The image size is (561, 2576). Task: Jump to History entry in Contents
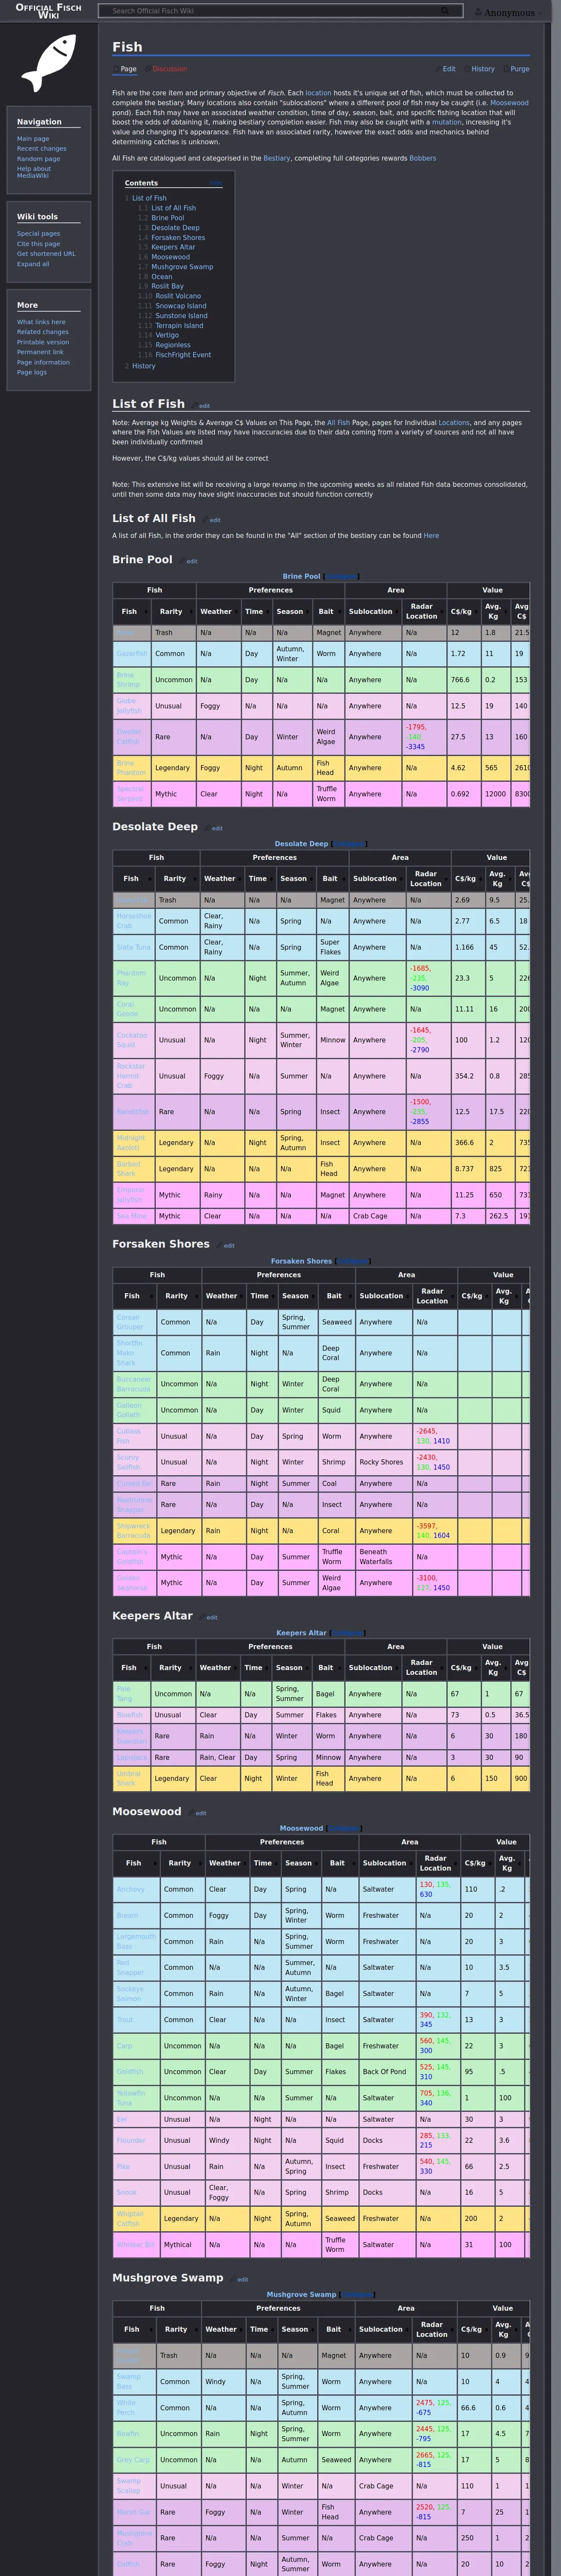[x=144, y=366]
